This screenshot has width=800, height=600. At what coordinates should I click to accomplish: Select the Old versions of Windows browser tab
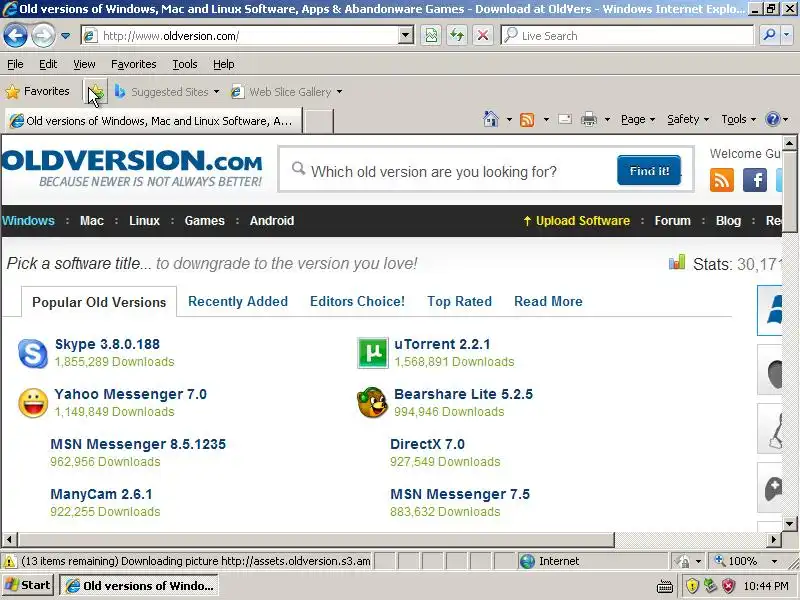(153, 121)
